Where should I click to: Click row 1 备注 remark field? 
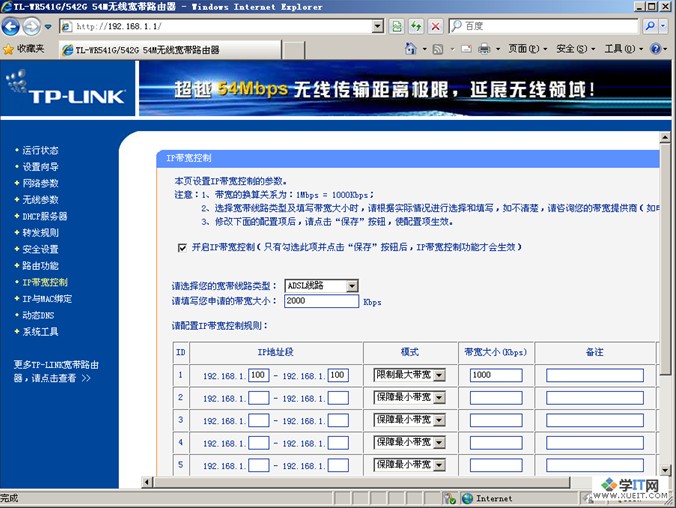pyautogui.click(x=595, y=375)
